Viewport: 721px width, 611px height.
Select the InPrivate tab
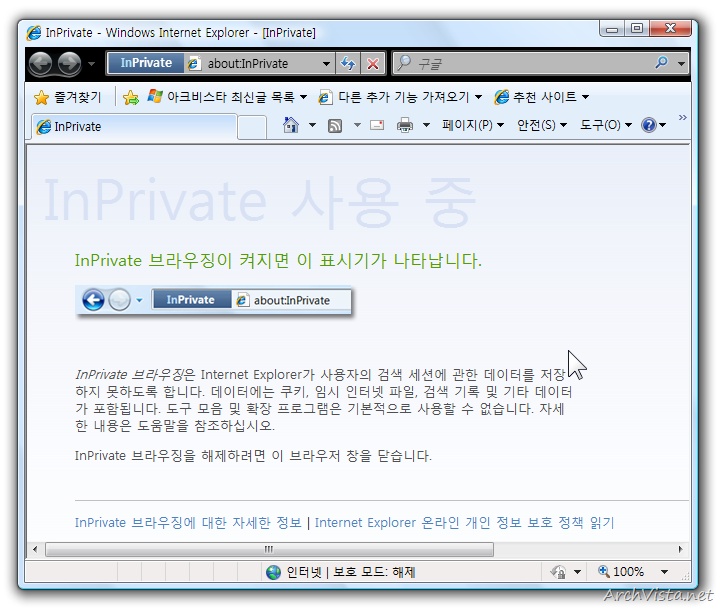(134, 126)
